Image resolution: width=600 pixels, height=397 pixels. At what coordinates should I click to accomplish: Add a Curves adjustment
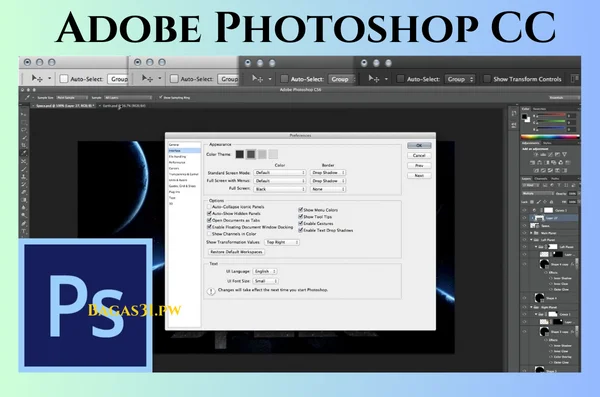550,155
